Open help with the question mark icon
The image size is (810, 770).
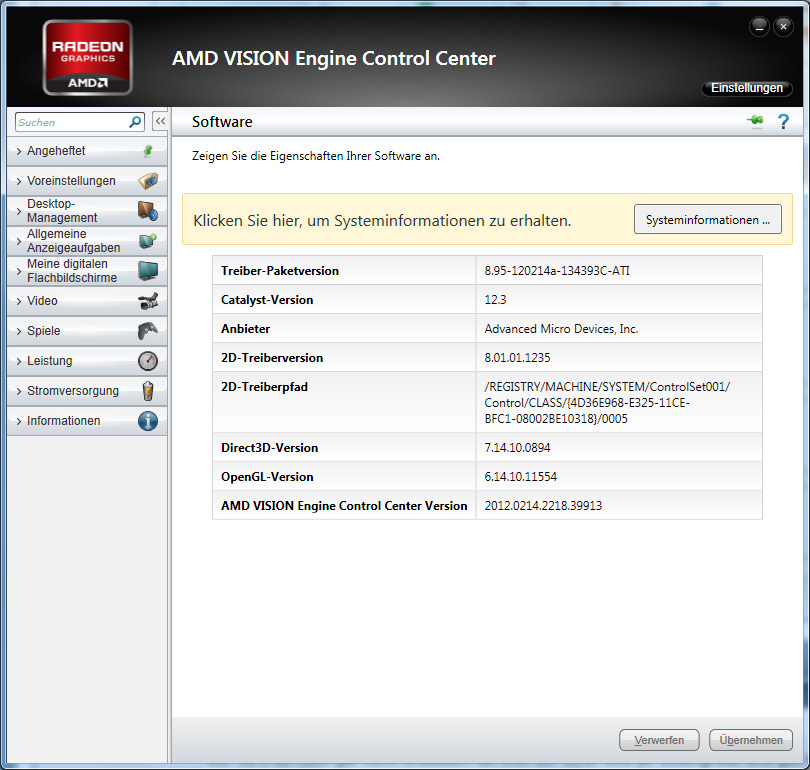point(783,121)
